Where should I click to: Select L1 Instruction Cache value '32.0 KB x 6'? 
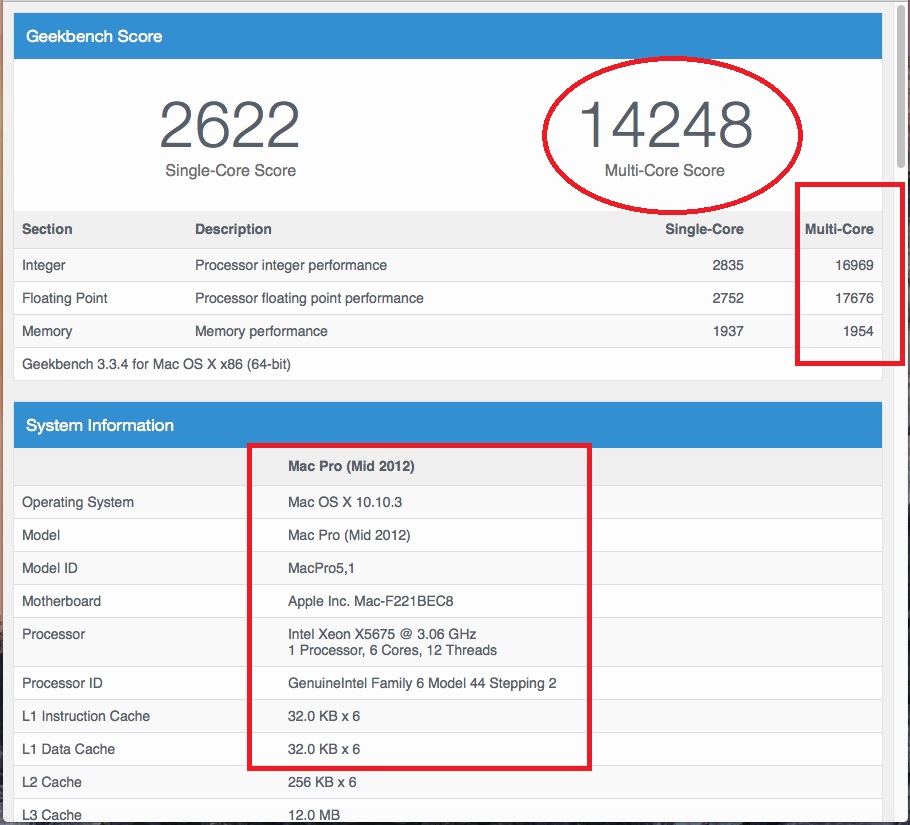tap(324, 717)
